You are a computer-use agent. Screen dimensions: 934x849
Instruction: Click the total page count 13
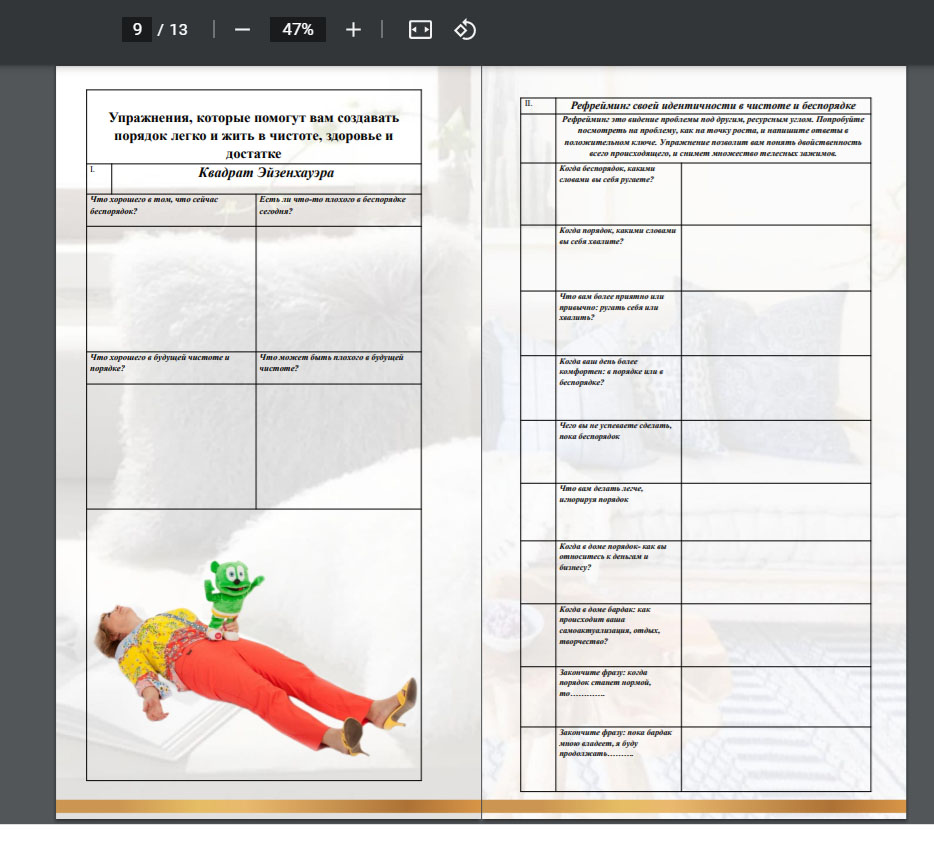(178, 29)
